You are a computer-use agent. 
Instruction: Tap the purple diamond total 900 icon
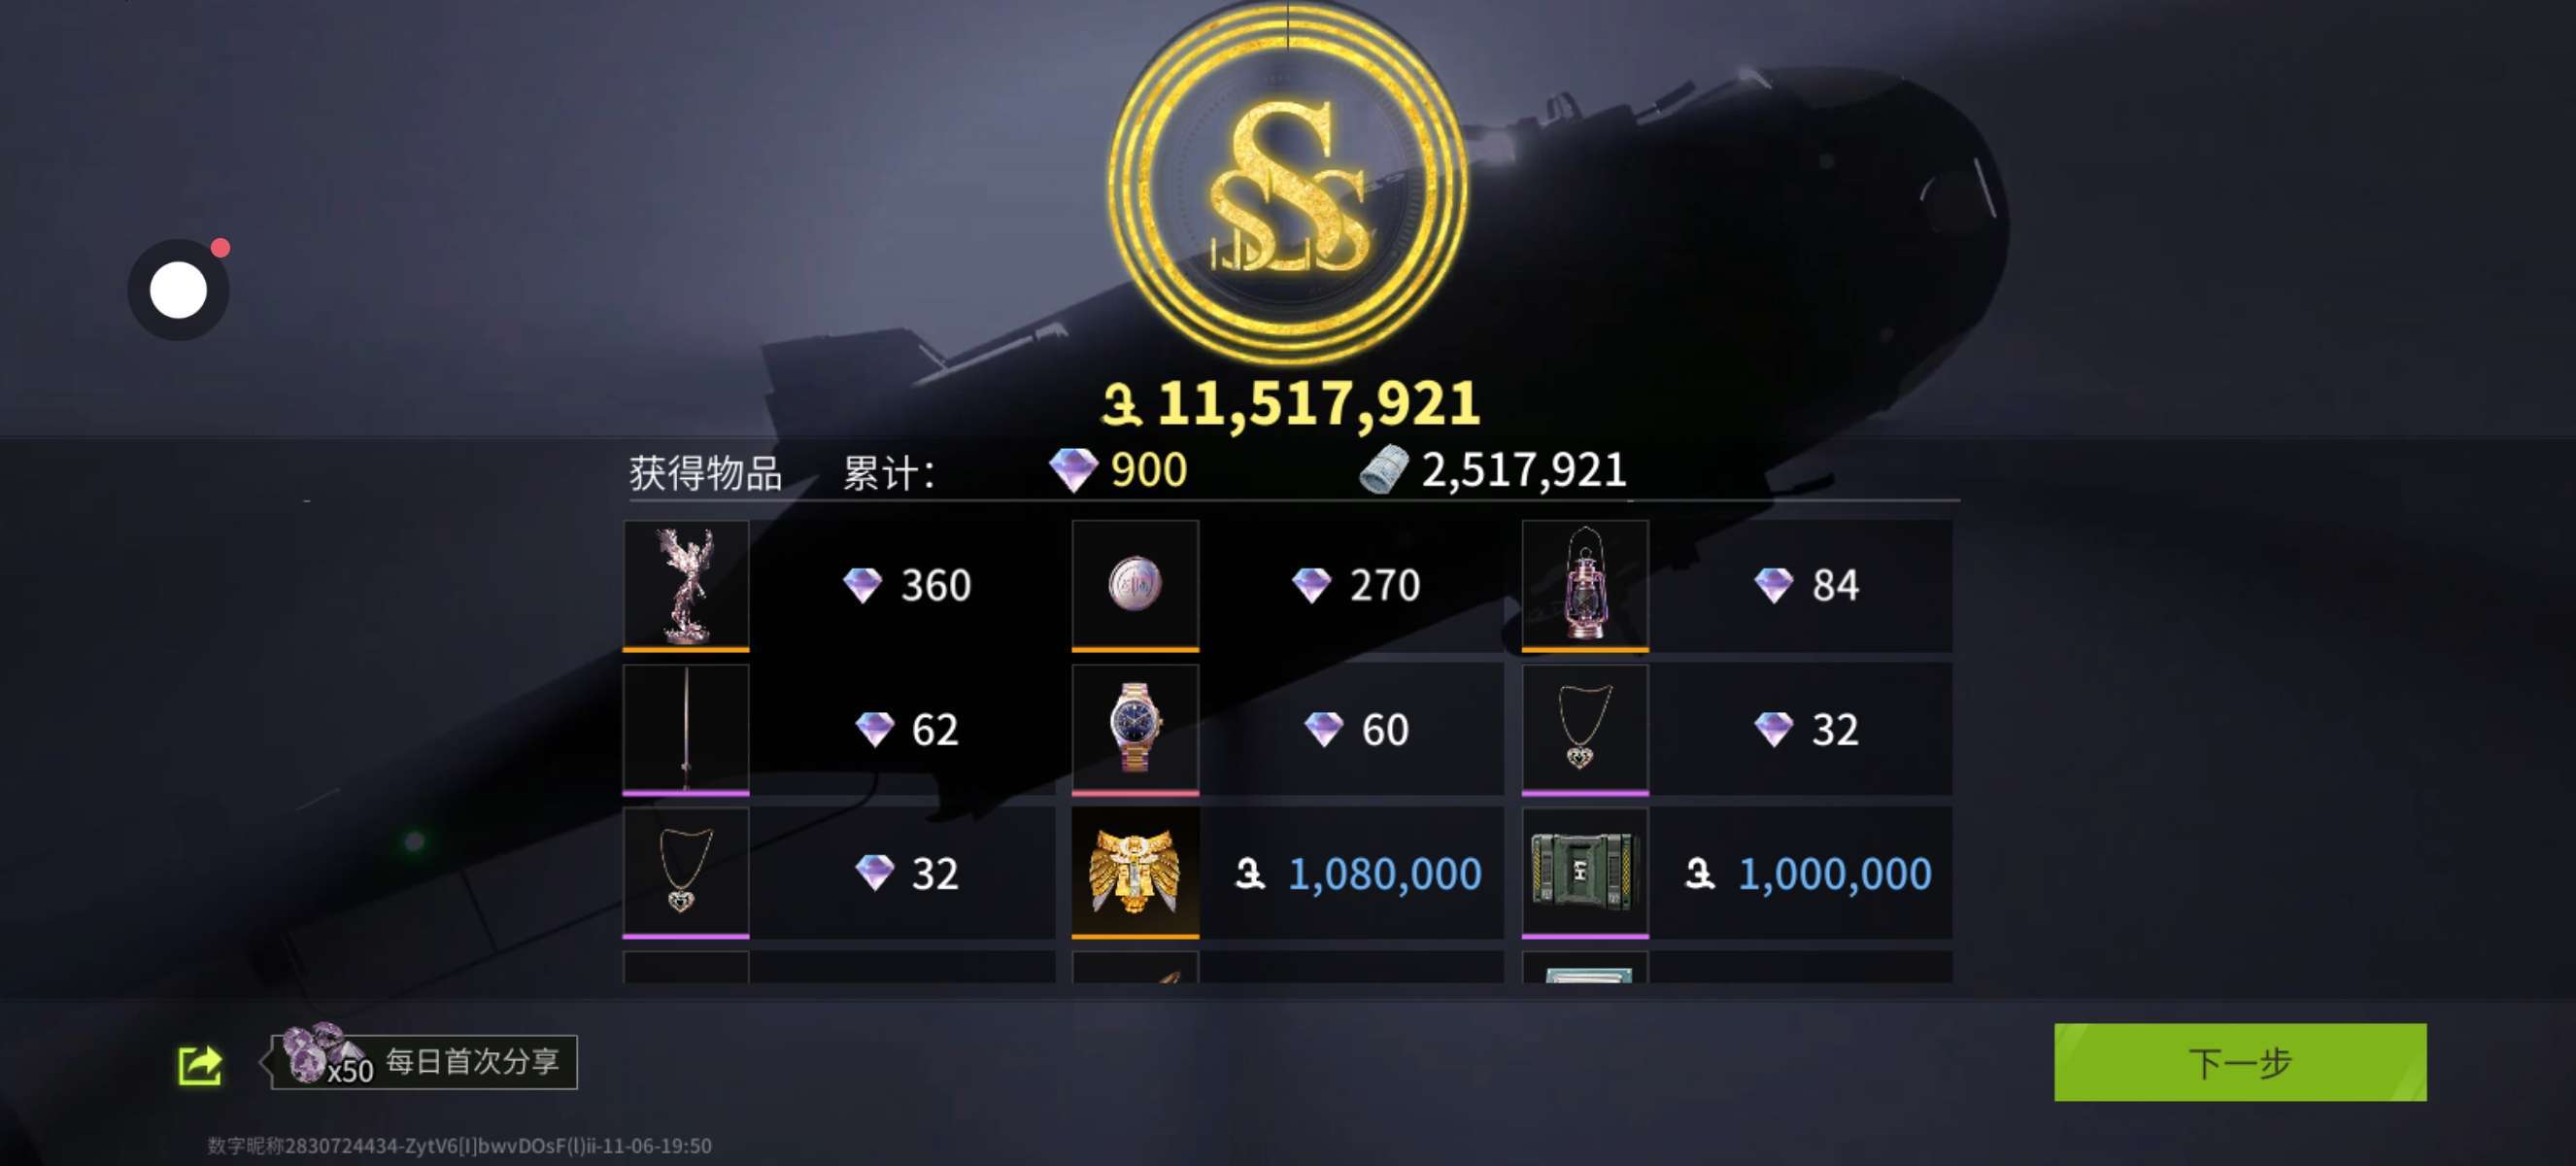1073,470
